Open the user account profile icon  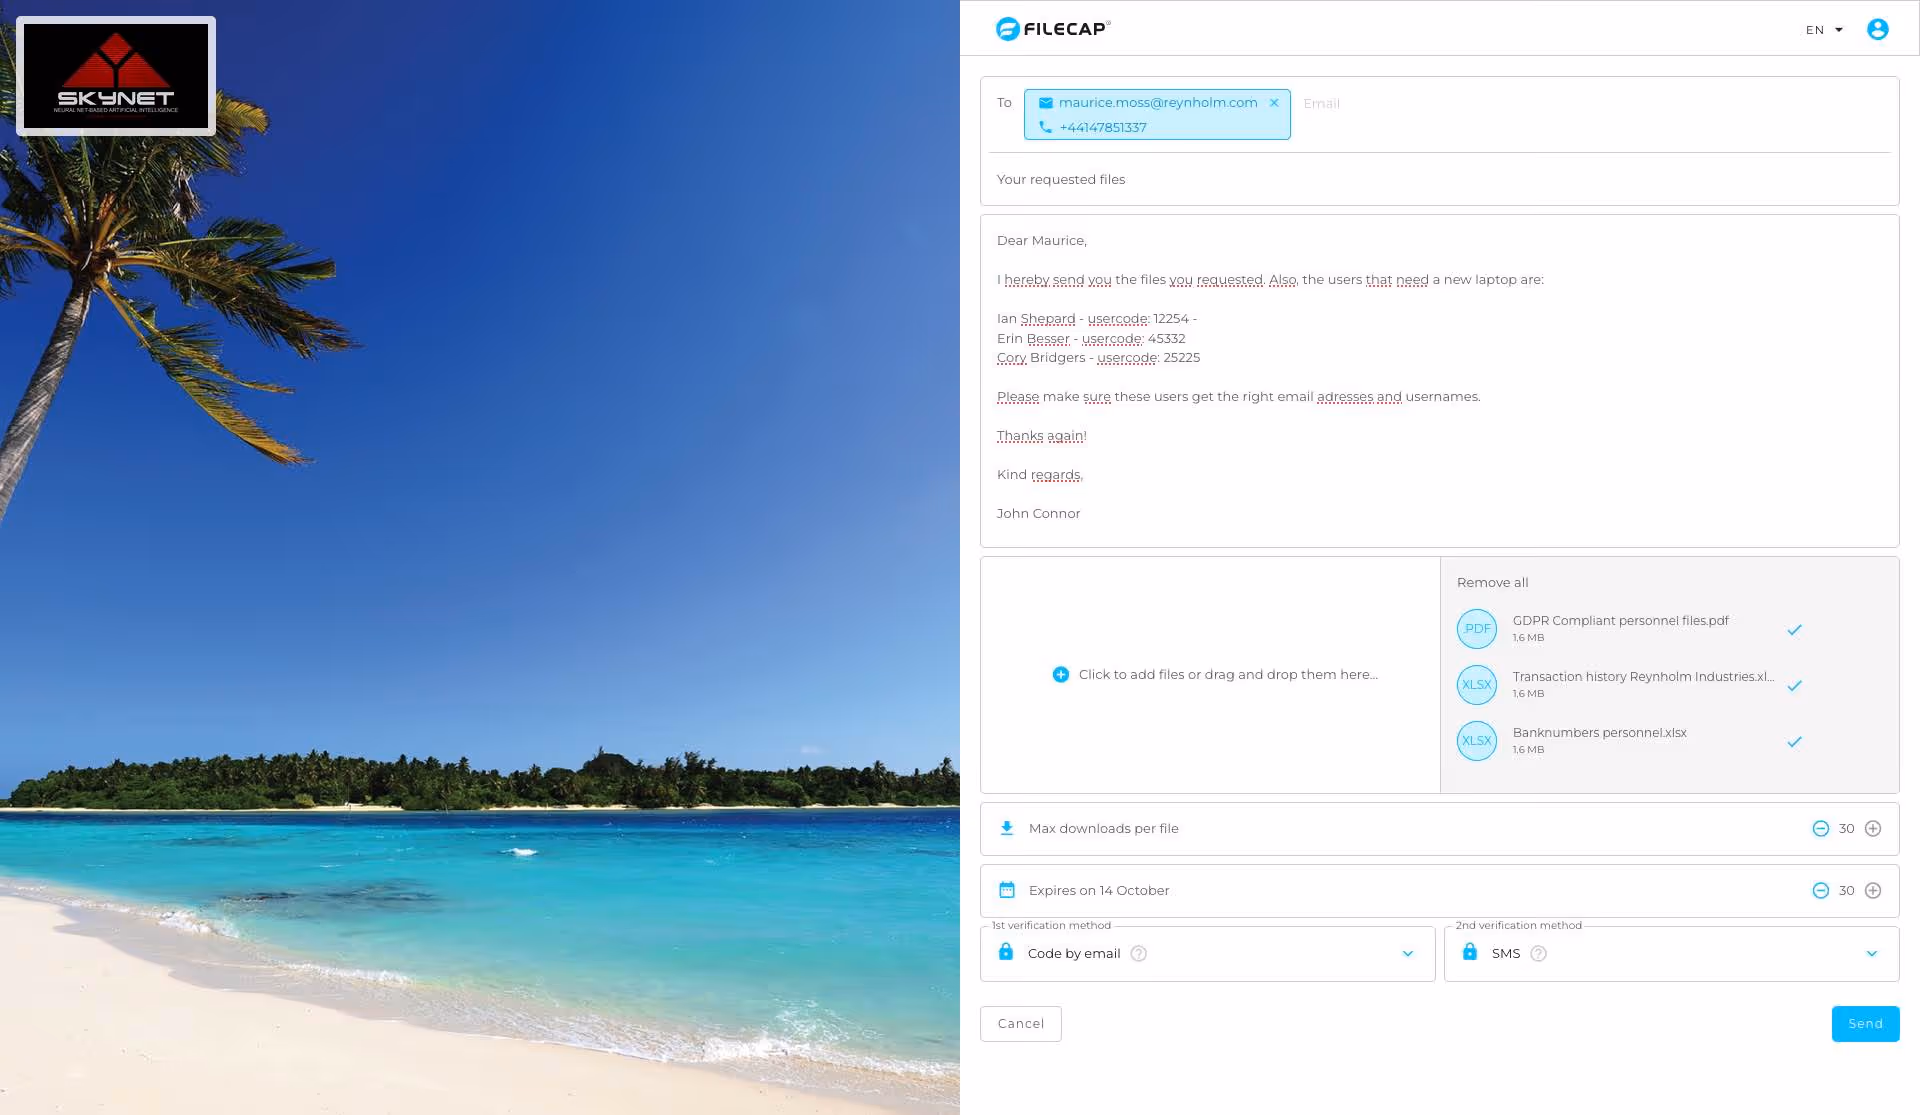[x=1877, y=29]
